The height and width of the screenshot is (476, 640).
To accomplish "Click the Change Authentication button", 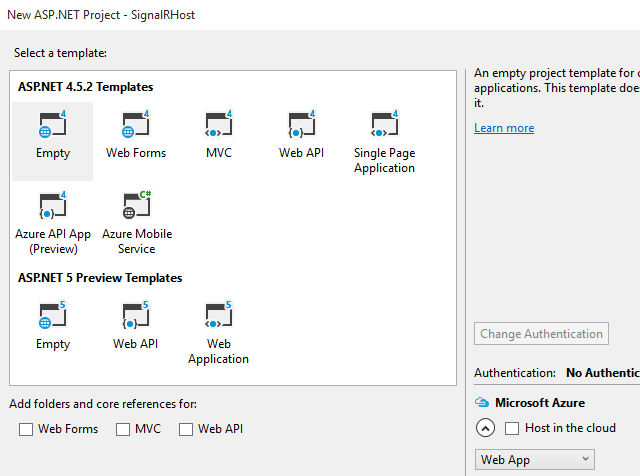I will (x=541, y=334).
